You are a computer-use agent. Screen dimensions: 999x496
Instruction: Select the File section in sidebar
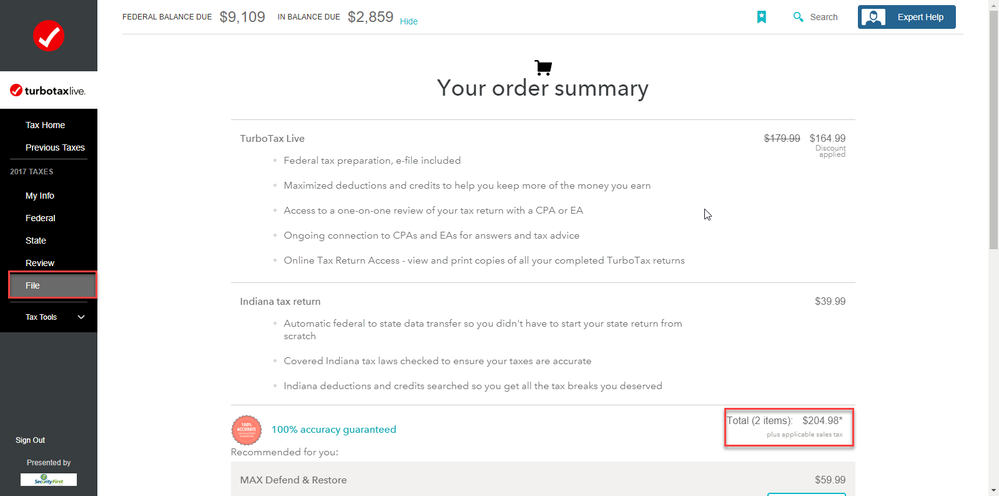click(33, 286)
